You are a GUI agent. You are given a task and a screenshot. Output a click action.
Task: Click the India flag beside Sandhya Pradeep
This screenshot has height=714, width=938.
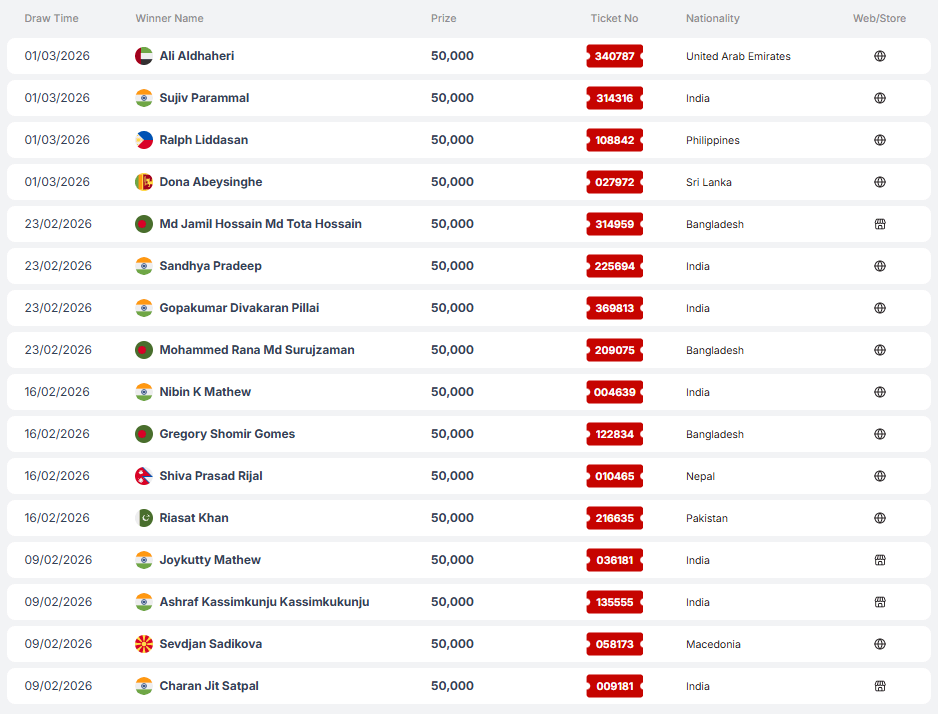click(144, 266)
